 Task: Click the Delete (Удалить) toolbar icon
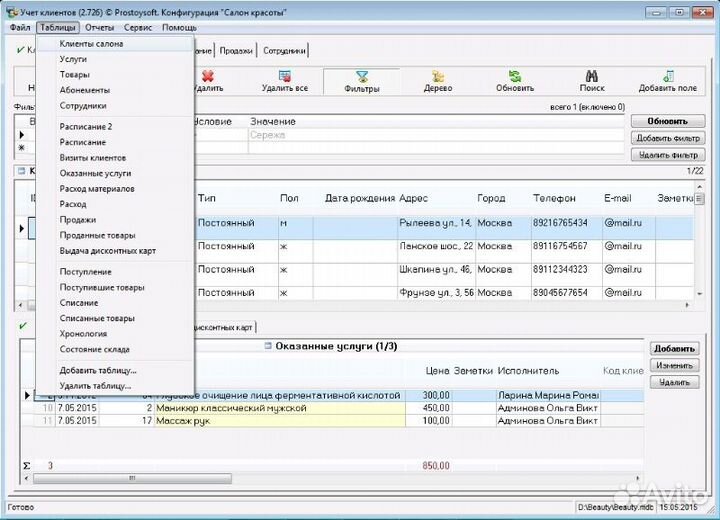pyautogui.click(x=208, y=76)
